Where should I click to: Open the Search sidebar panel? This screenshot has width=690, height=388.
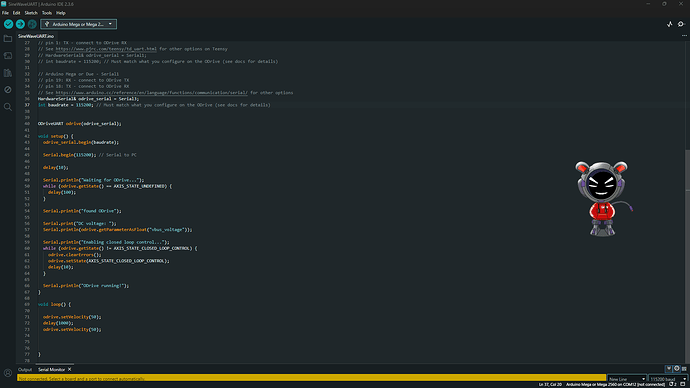(7, 107)
